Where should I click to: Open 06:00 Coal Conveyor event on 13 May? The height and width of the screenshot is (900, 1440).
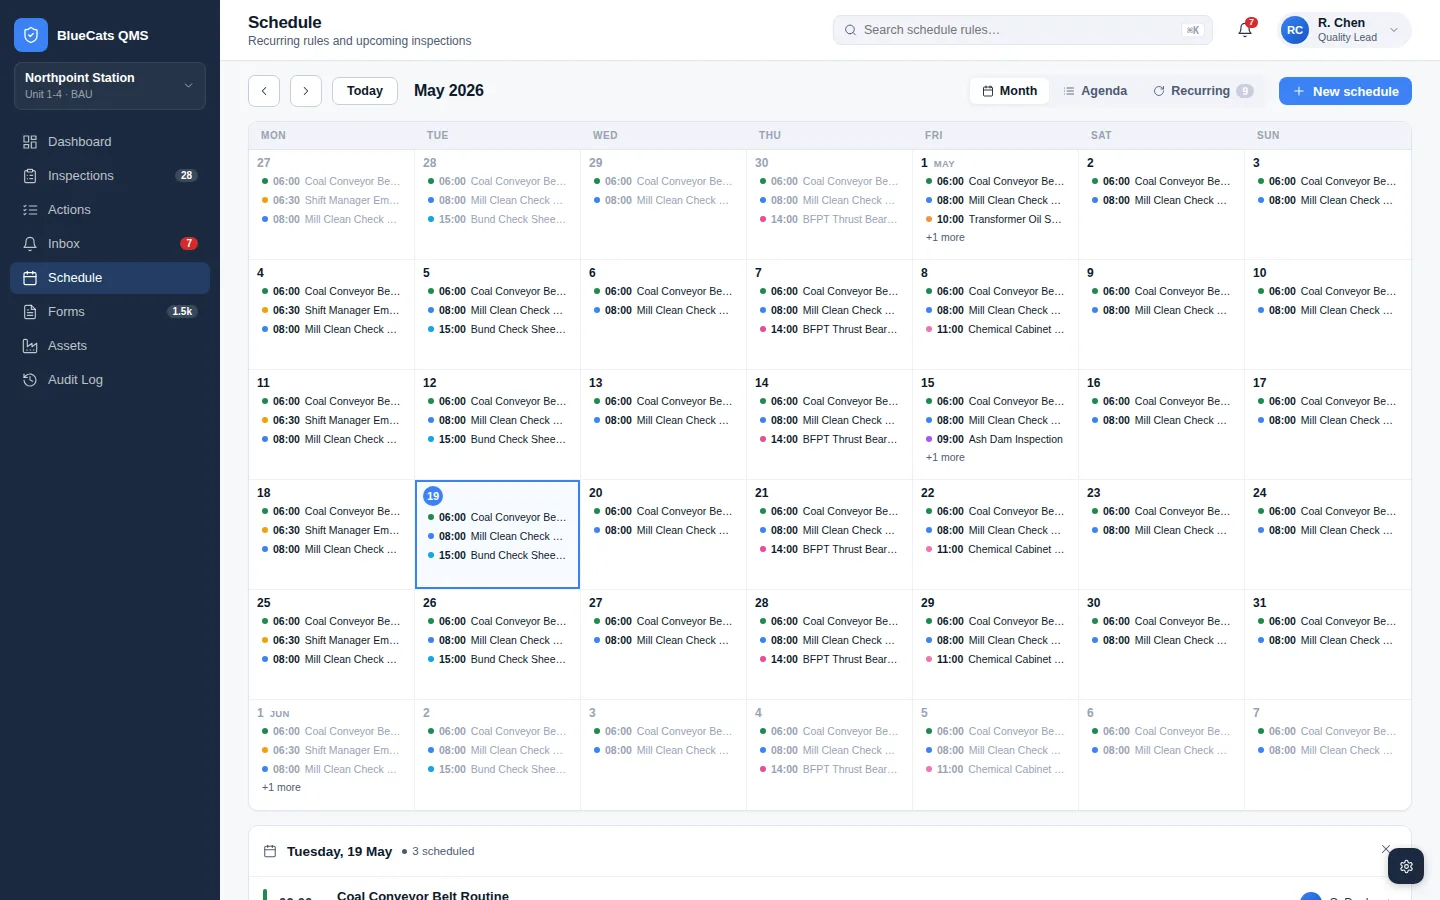coord(663,401)
